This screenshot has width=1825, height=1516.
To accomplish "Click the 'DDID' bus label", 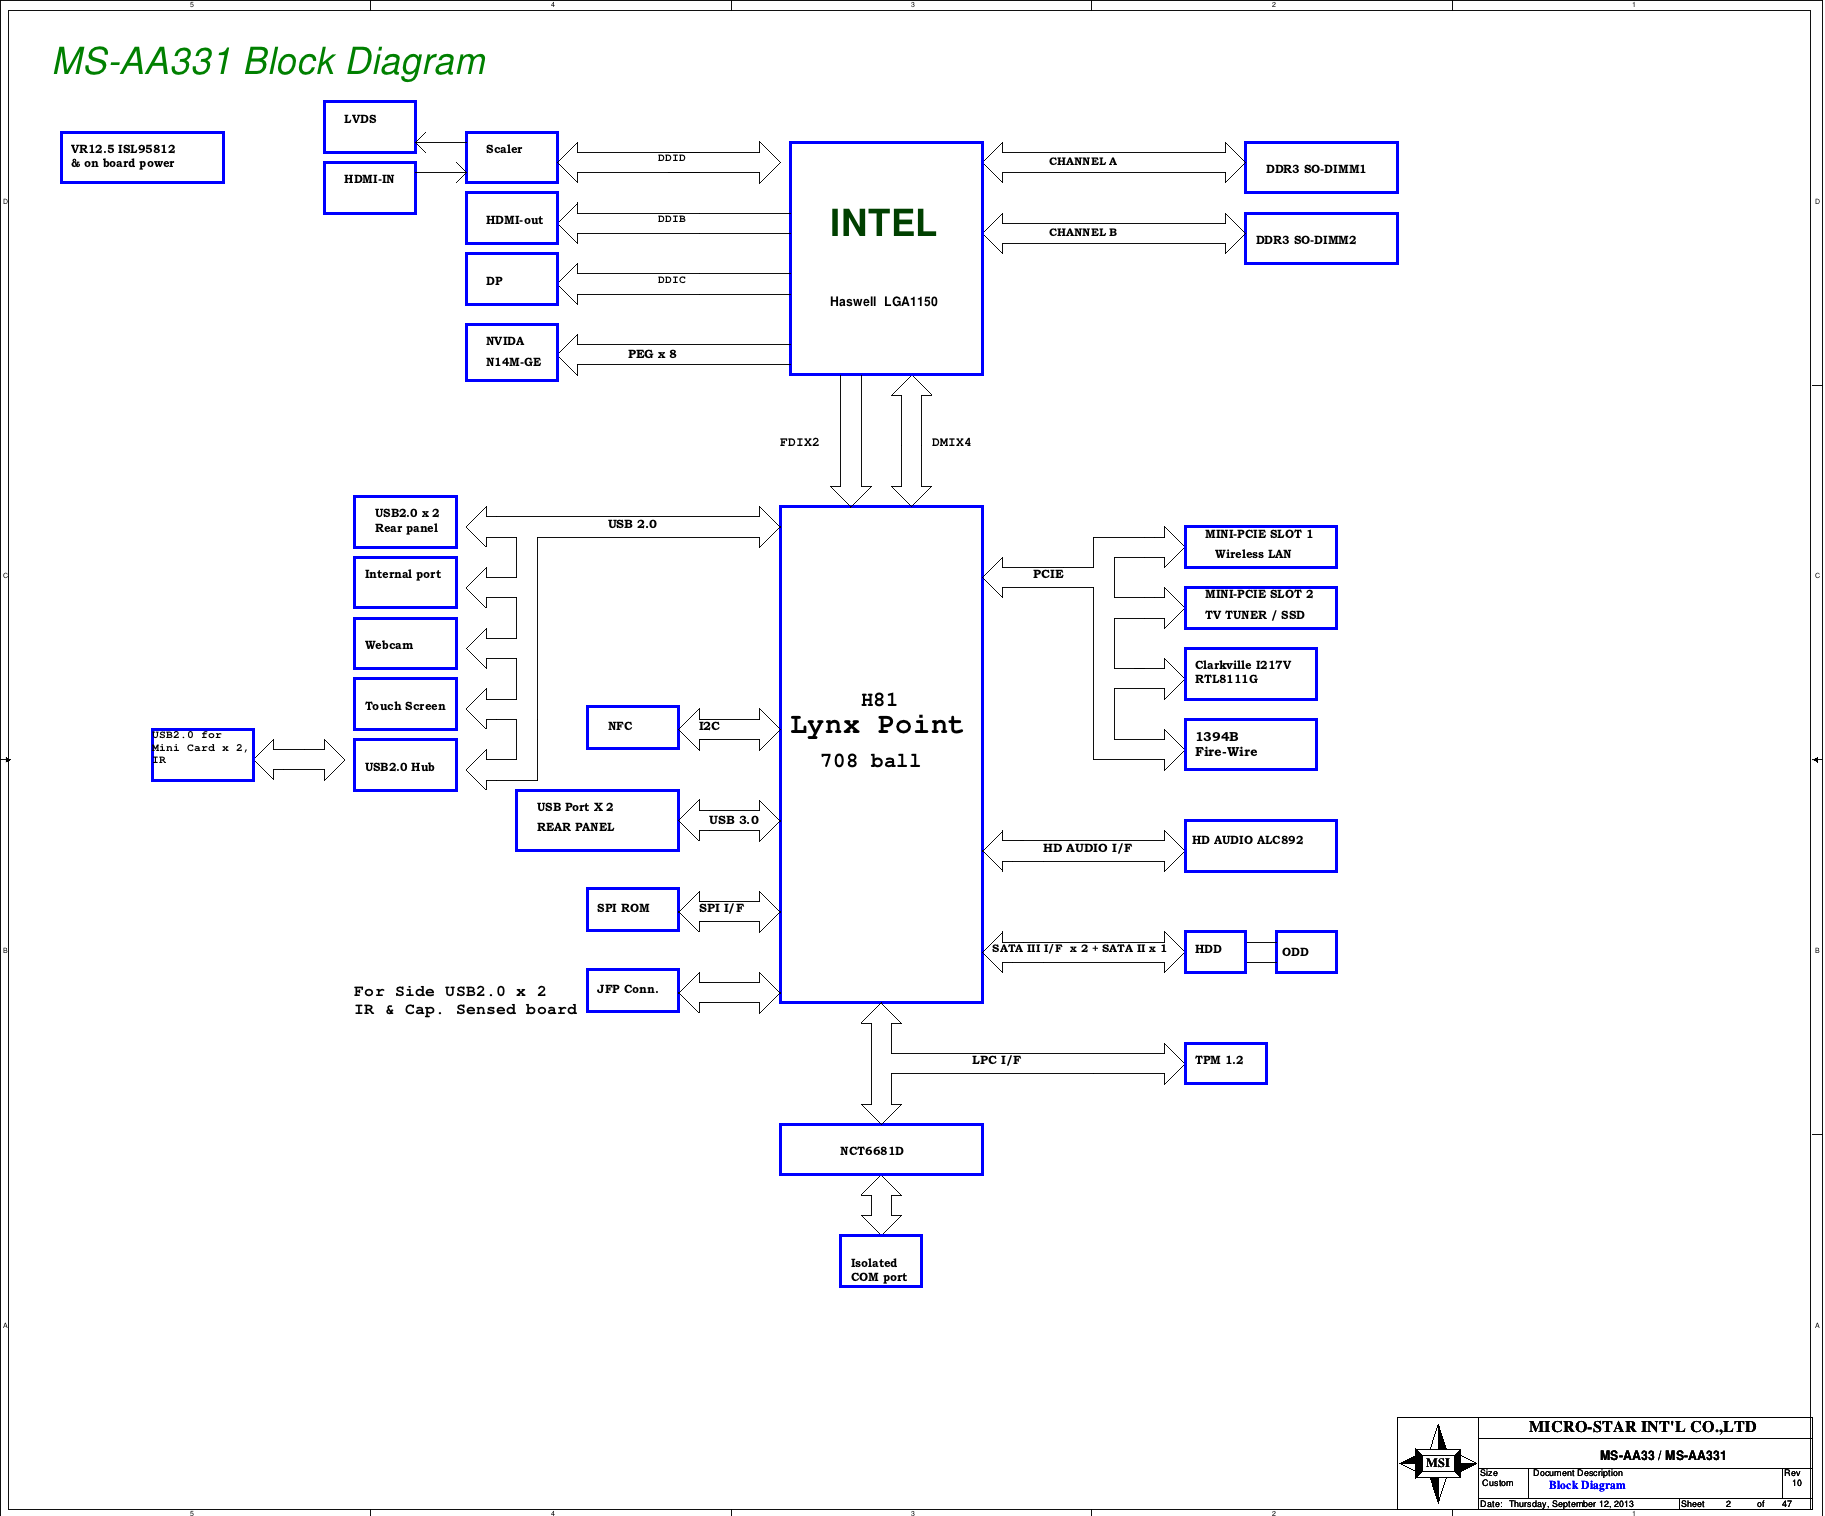I will click(x=672, y=158).
